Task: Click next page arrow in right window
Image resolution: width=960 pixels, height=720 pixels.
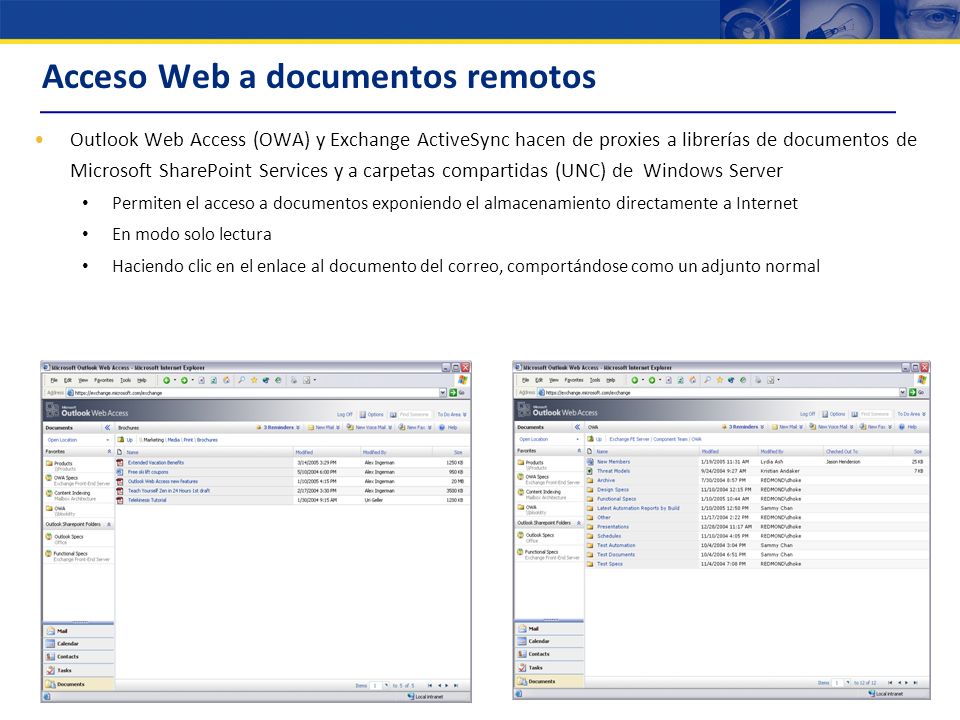Action: pos(907,682)
